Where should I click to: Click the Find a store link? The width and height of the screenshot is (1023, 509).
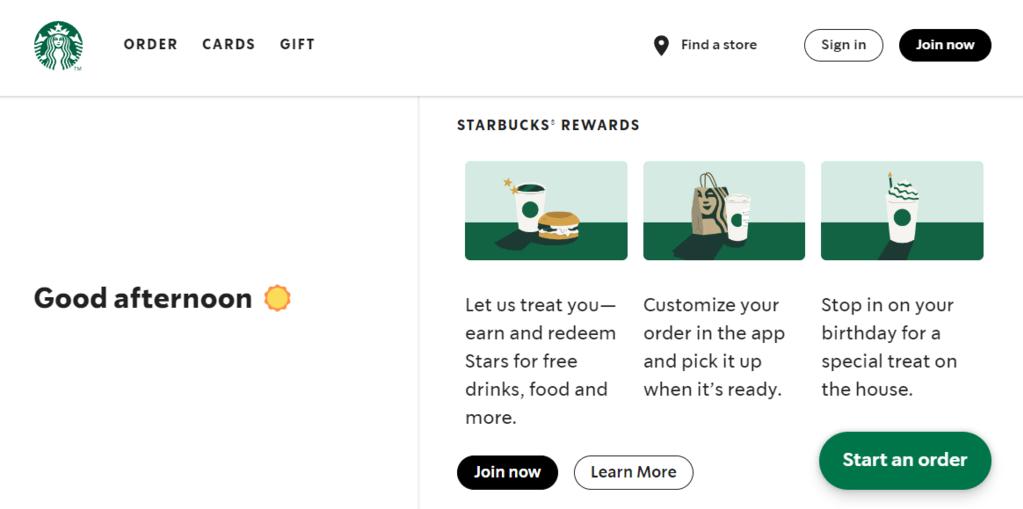tap(719, 45)
